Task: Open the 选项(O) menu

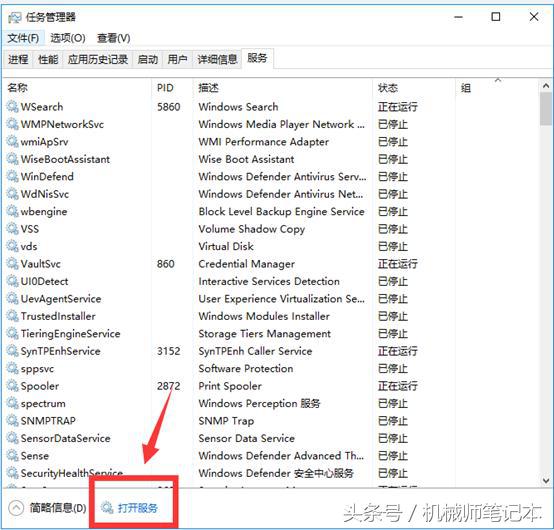Action: (x=68, y=38)
